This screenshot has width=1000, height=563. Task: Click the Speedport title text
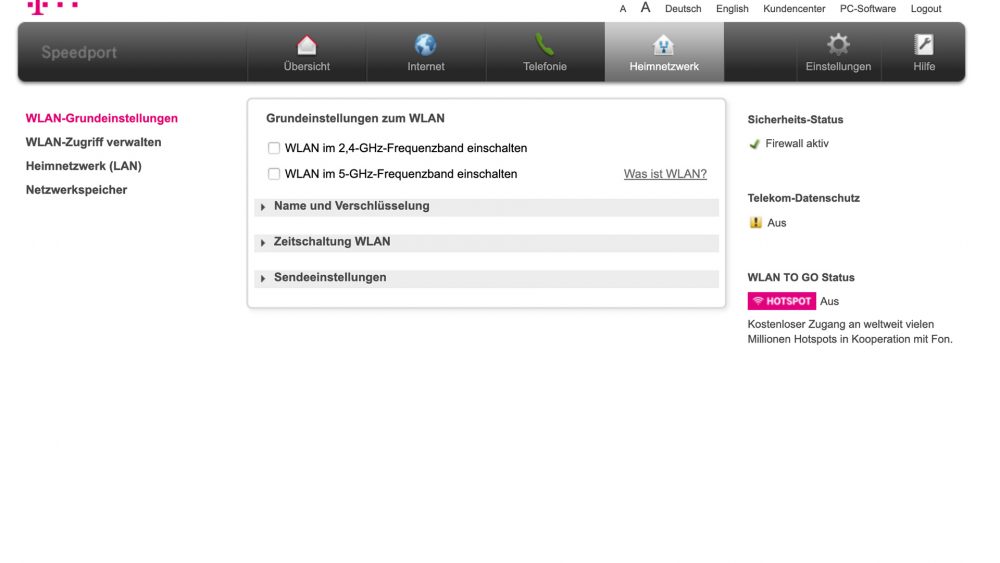tap(79, 52)
